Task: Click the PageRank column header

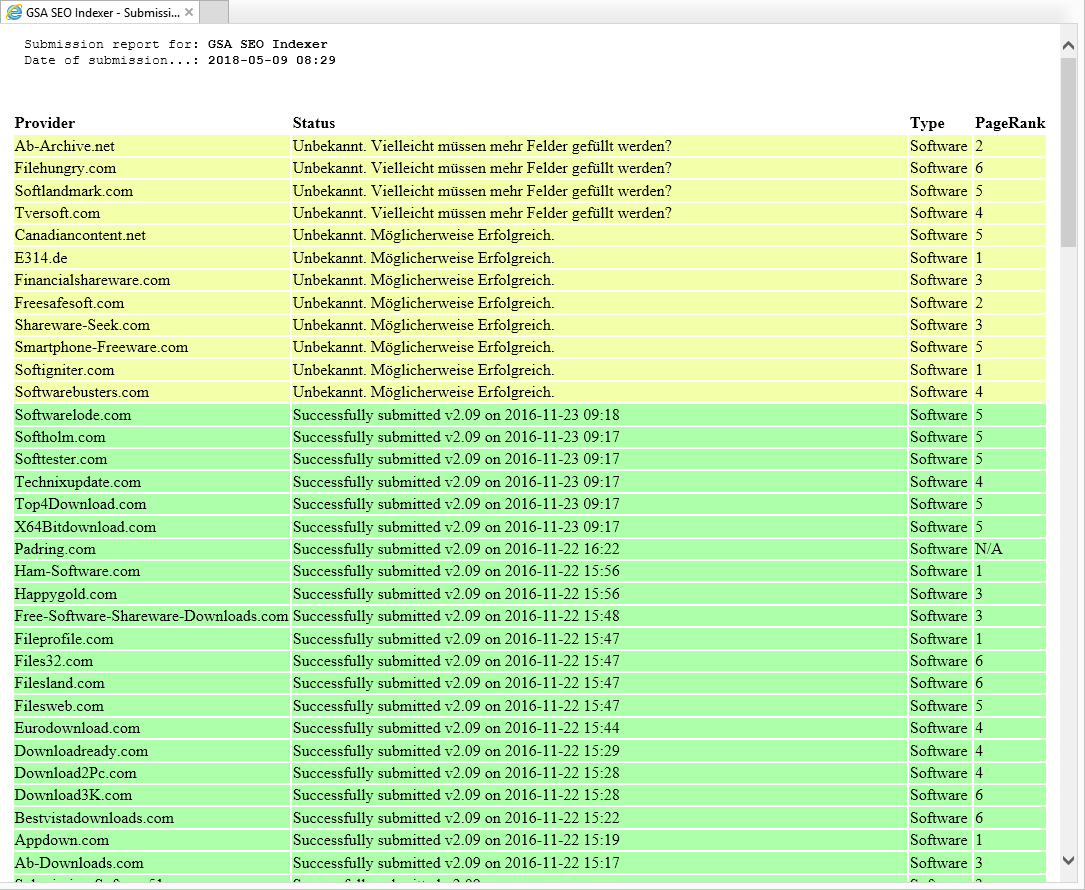Action: (1010, 123)
